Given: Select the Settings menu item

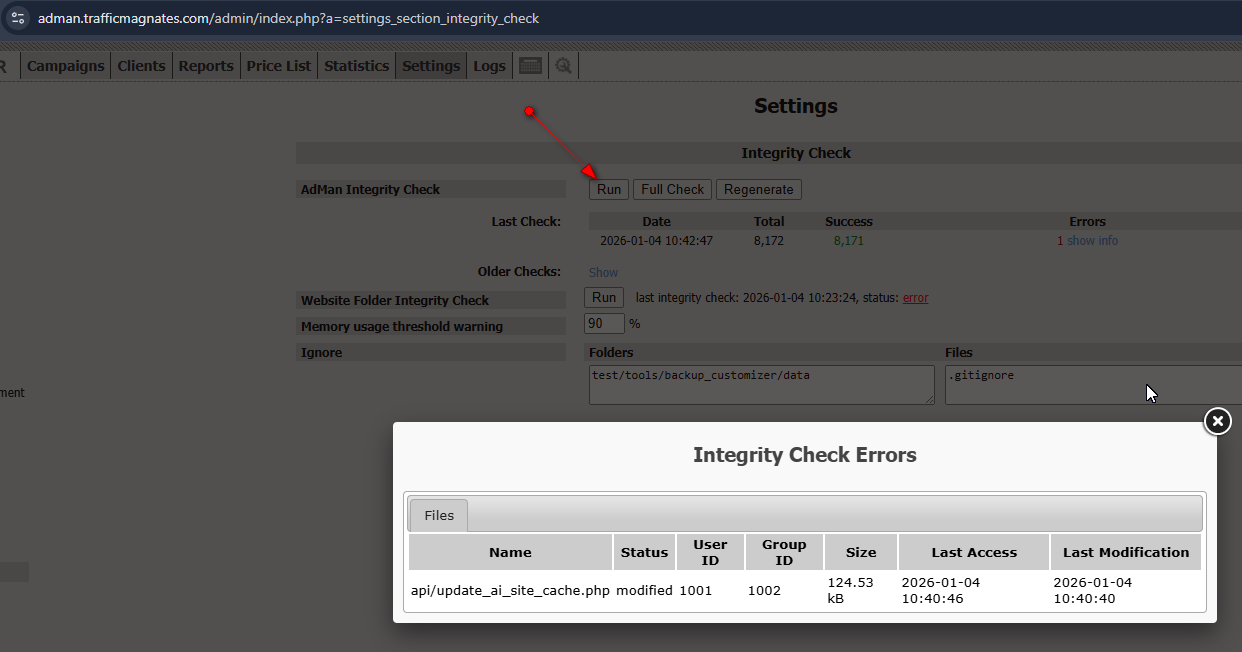Looking at the screenshot, I should pyautogui.click(x=431, y=66).
